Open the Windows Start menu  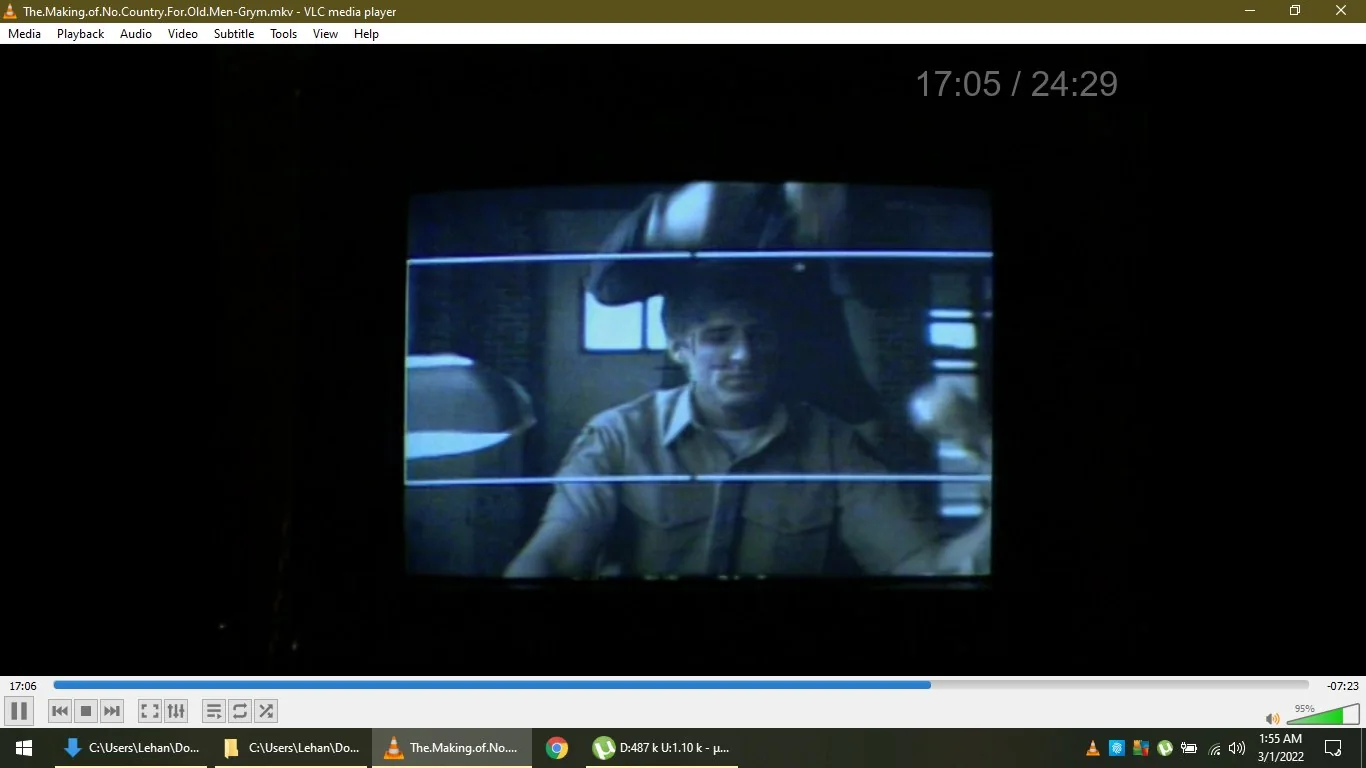[24, 748]
